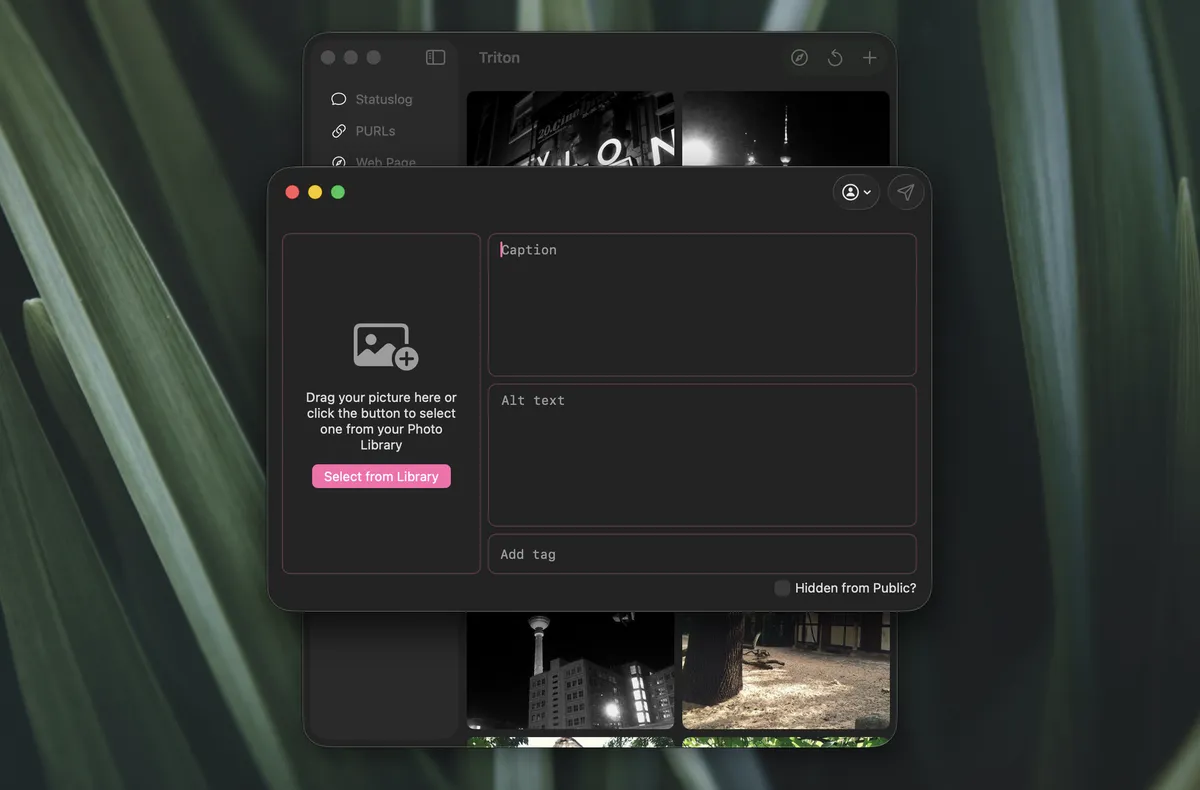Click the green zoom button of compose window

tap(338, 192)
